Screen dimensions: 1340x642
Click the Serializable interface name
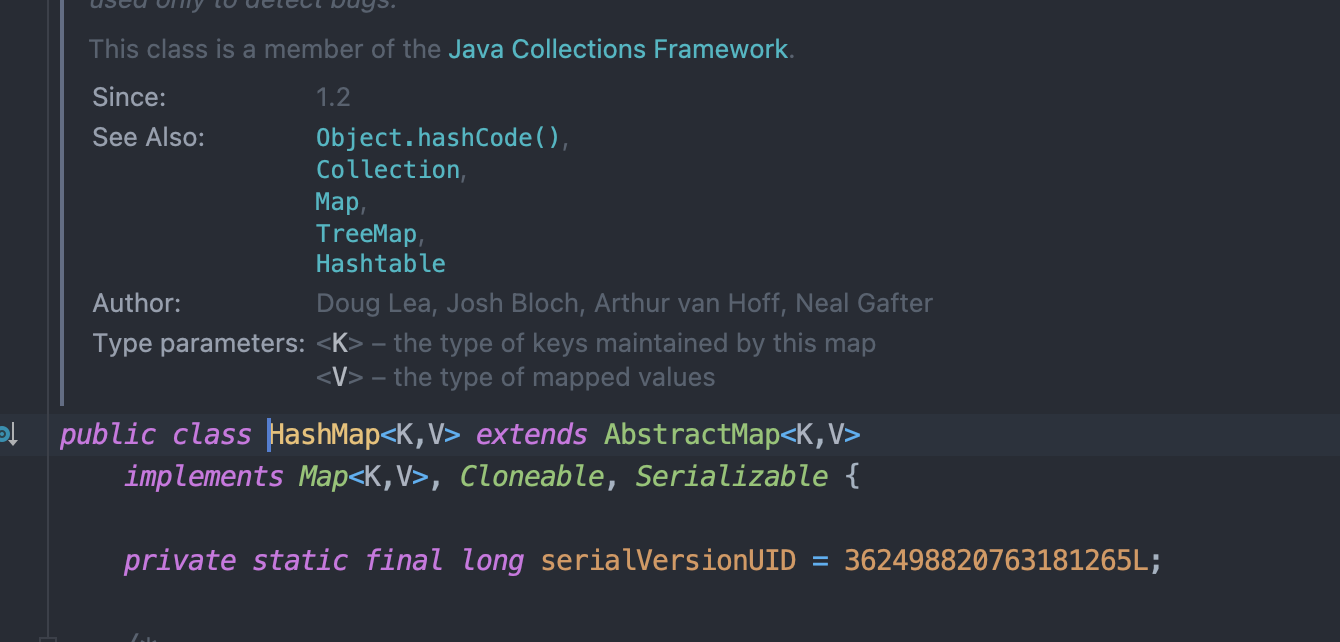731,476
